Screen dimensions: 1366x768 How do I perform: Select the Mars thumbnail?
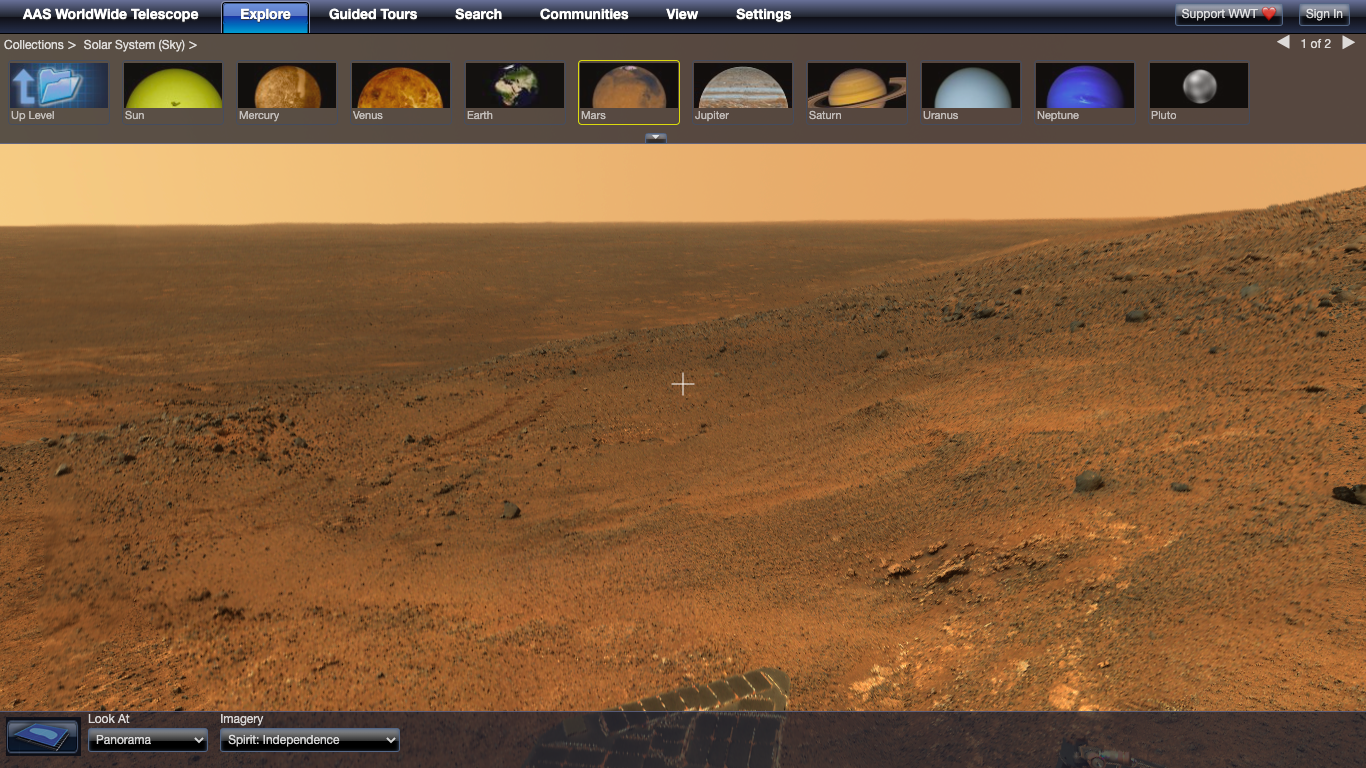(629, 93)
